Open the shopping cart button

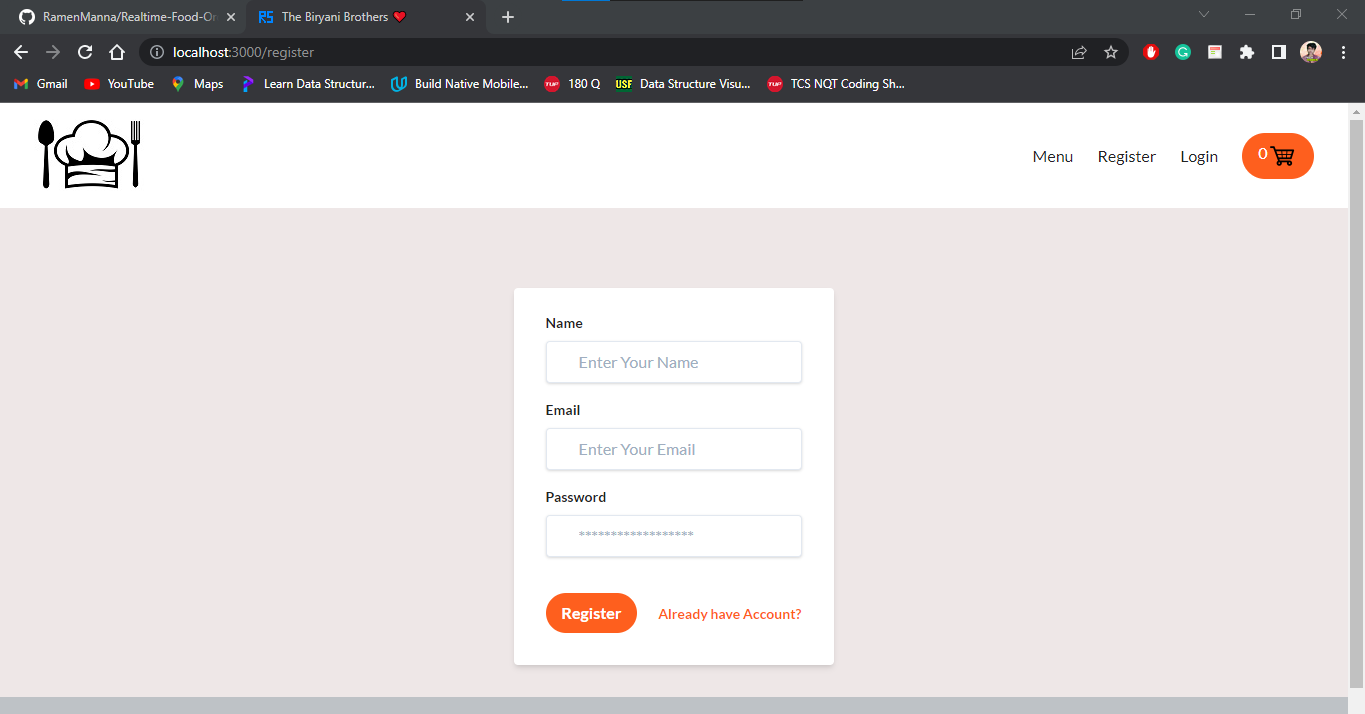point(1277,156)
